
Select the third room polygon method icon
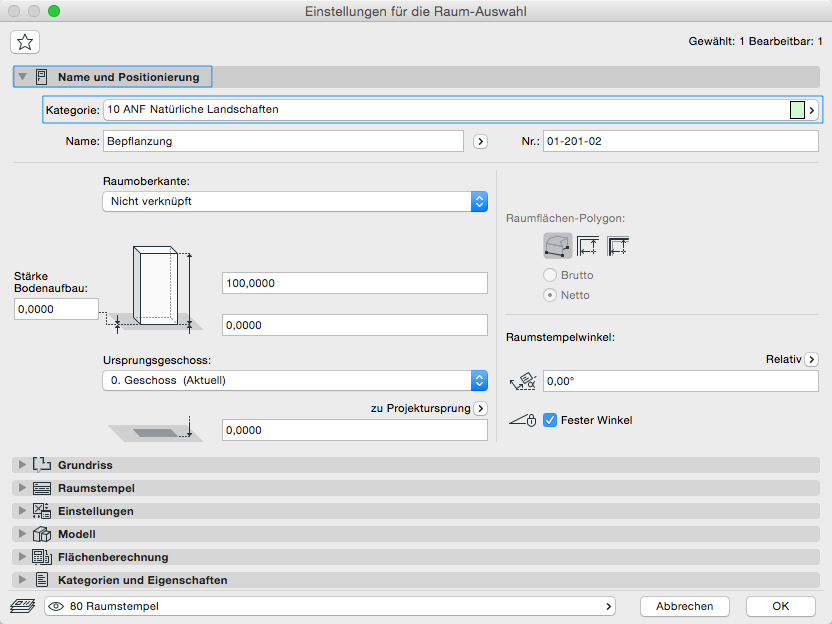tap(618, 245)
